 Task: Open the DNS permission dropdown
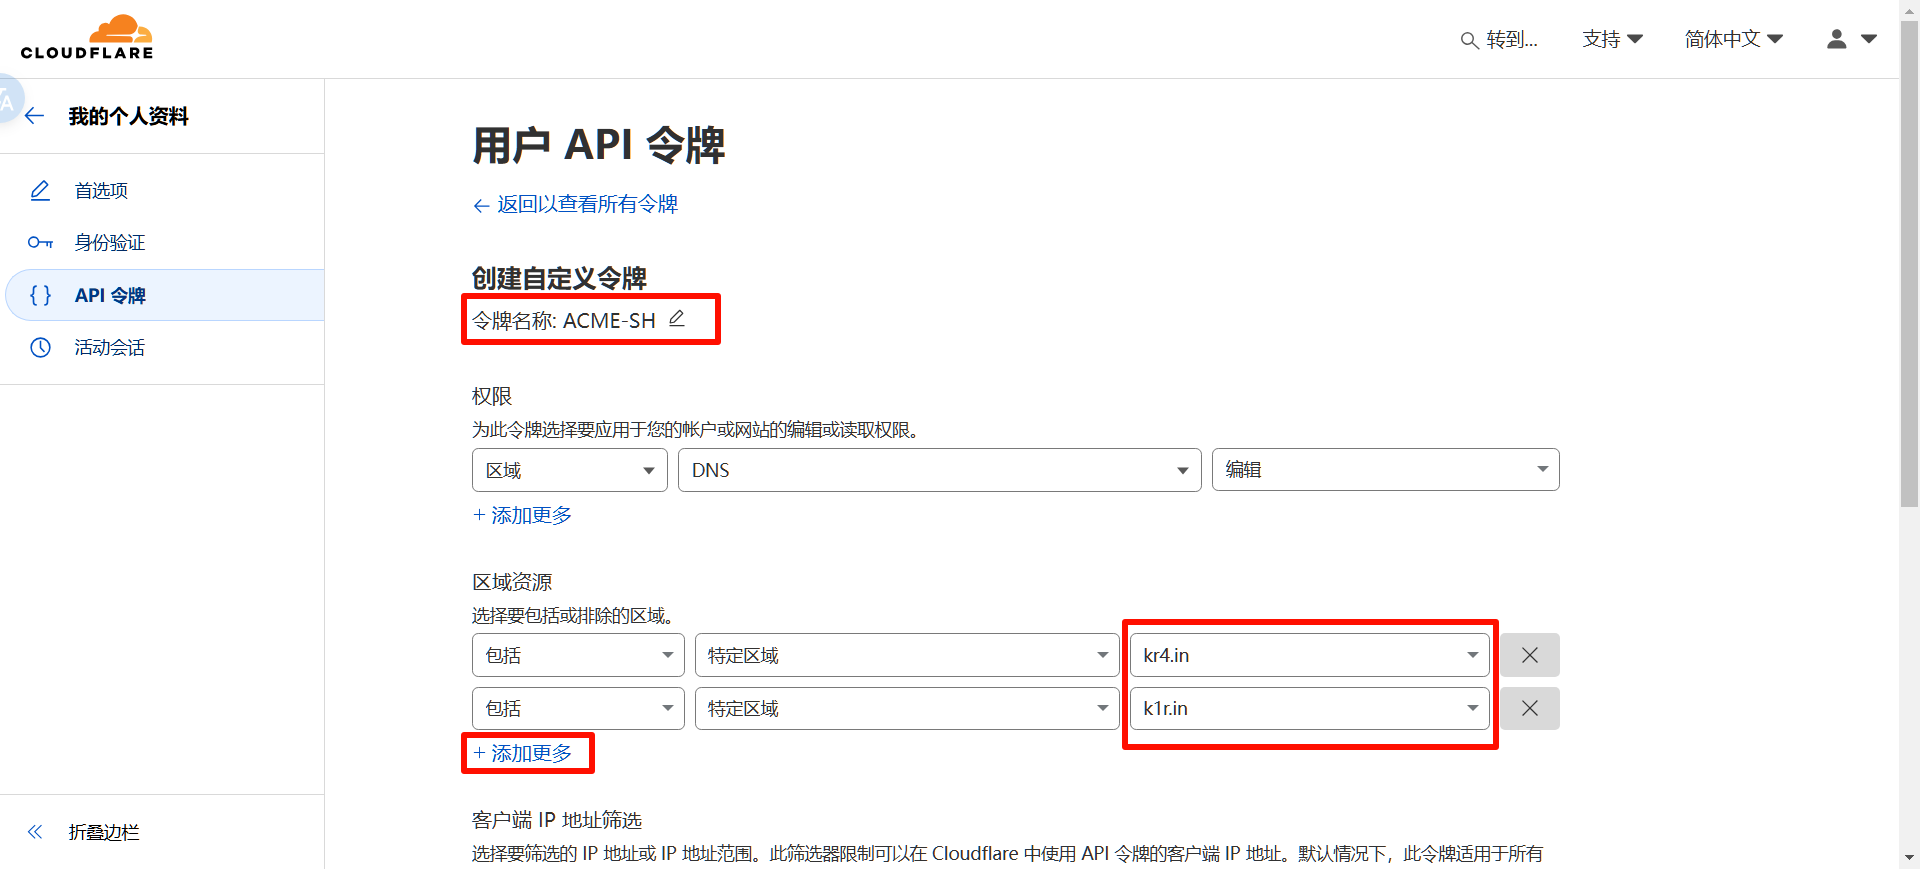click(939, 470)
